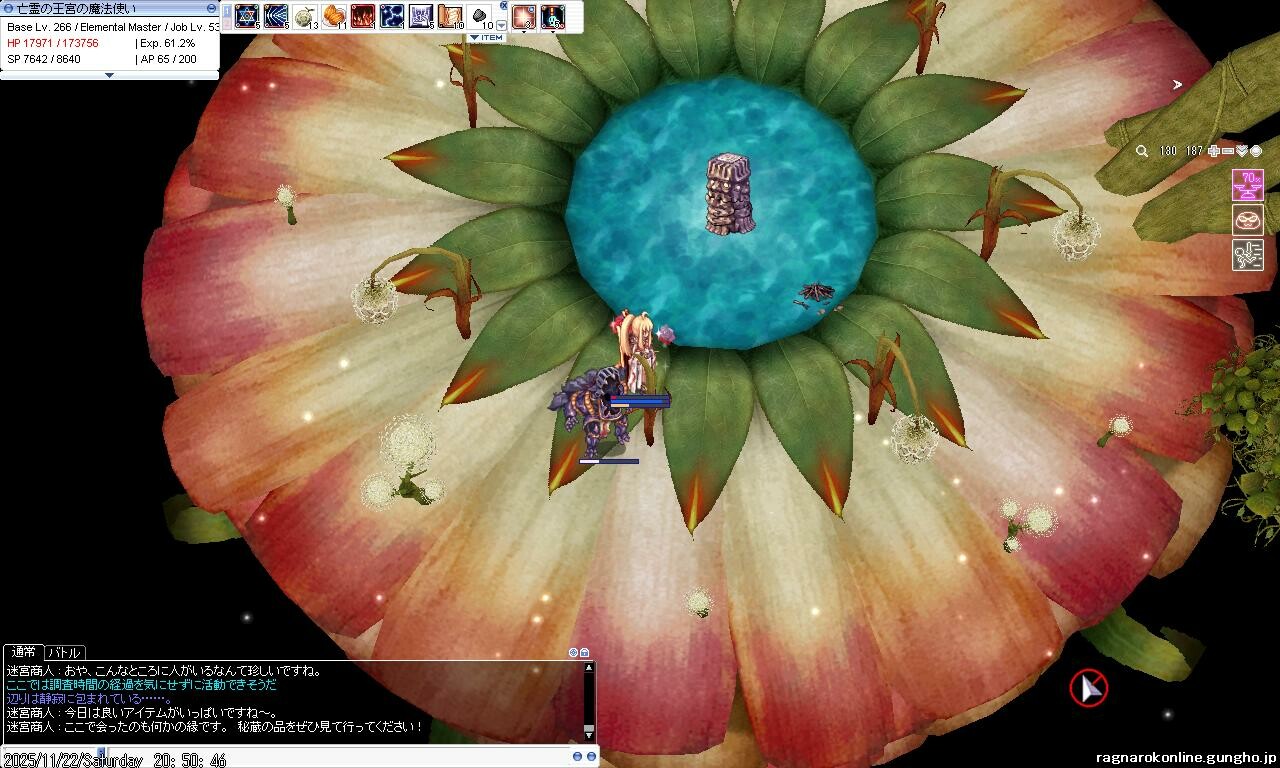Expand the hotbar small dropdown arrow
Viewport: 1280px width, 768px height.
(x=502, y=25)
